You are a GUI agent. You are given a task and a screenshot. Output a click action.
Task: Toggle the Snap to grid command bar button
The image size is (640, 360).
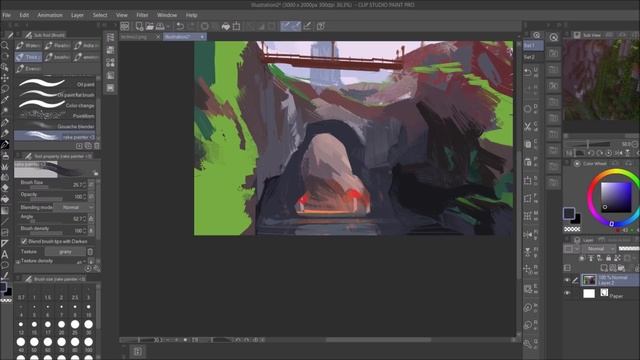(307, 26)
